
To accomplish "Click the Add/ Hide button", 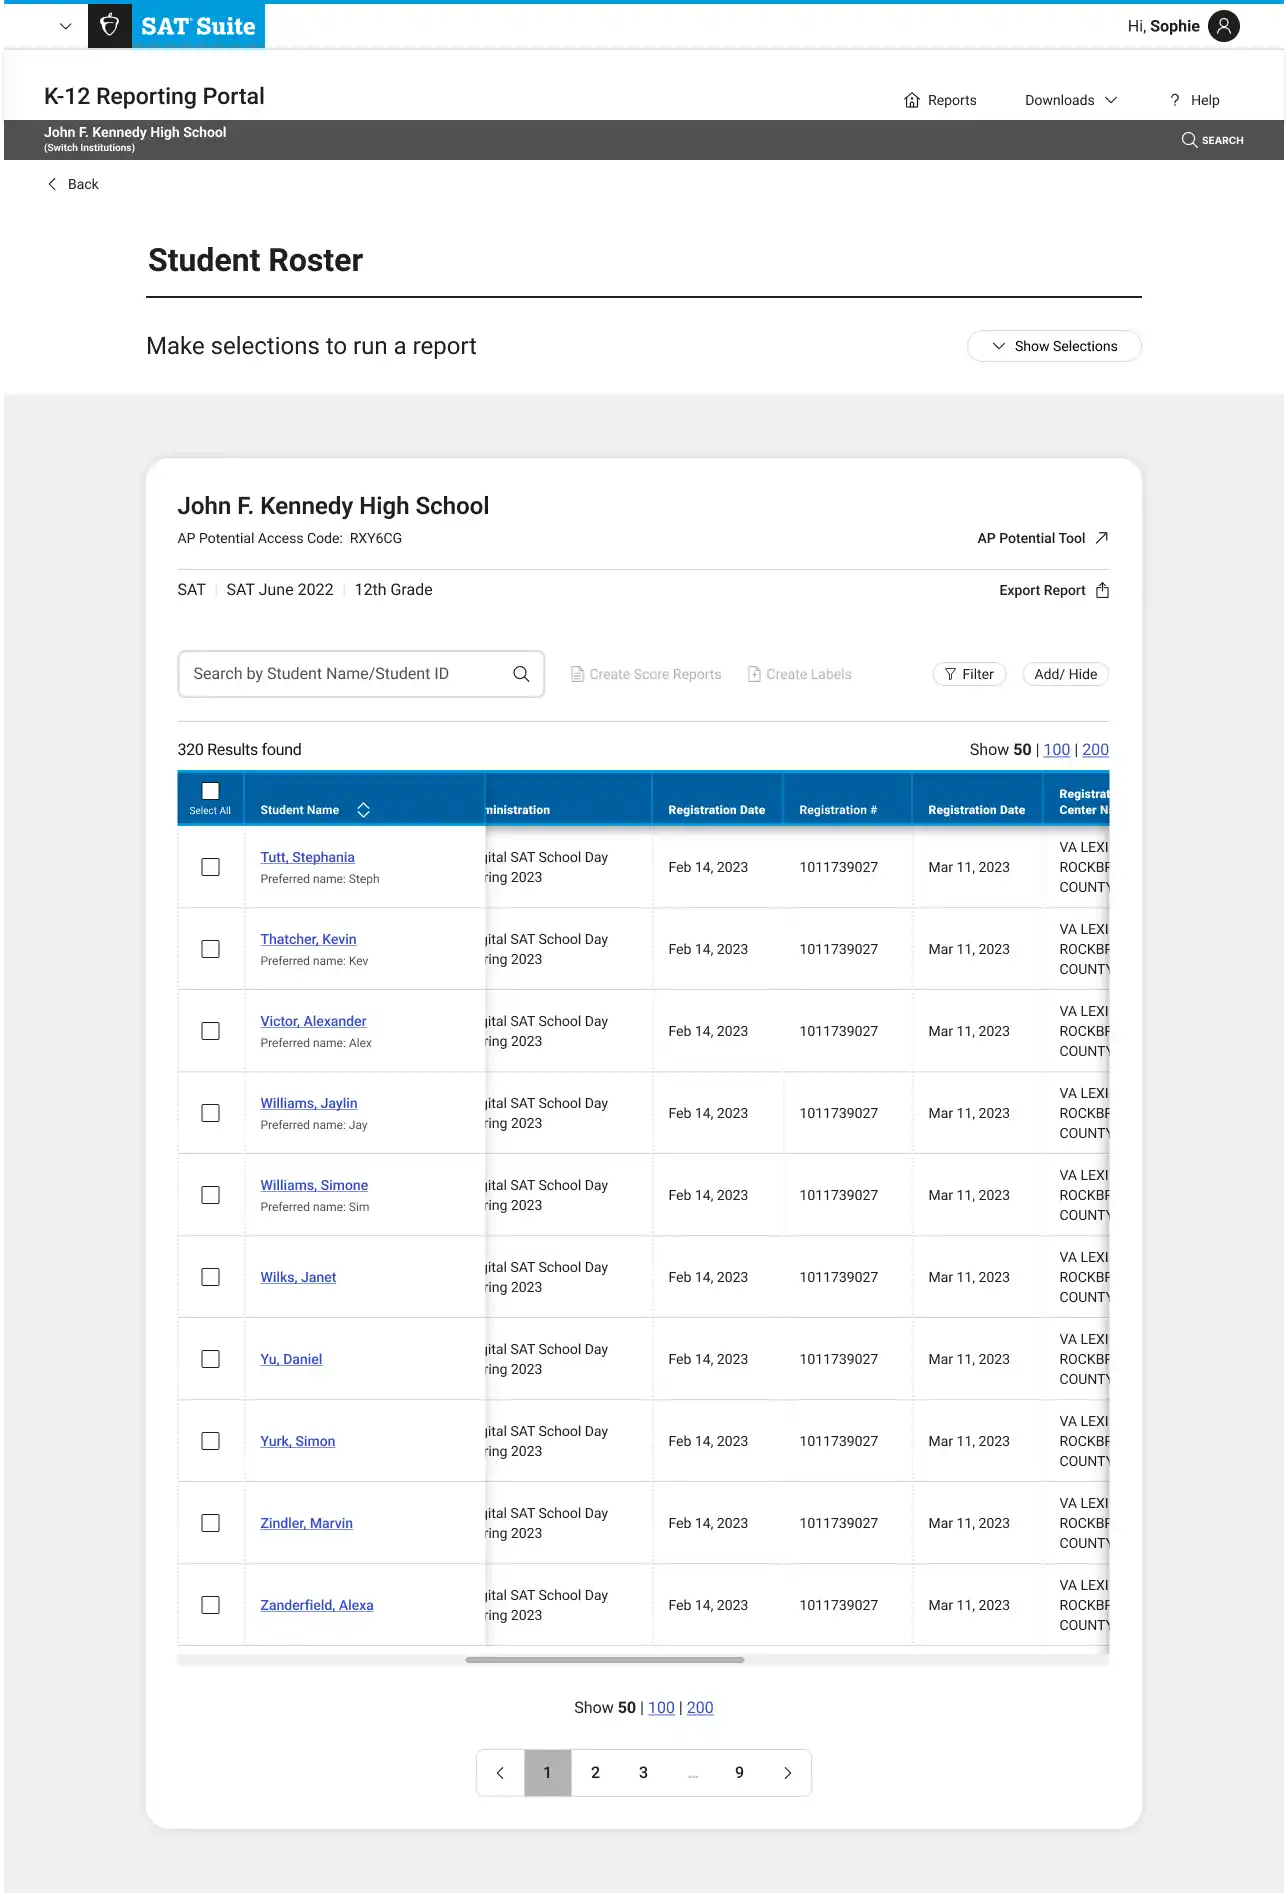I will pyautogui.click(x=1066, y=674).
